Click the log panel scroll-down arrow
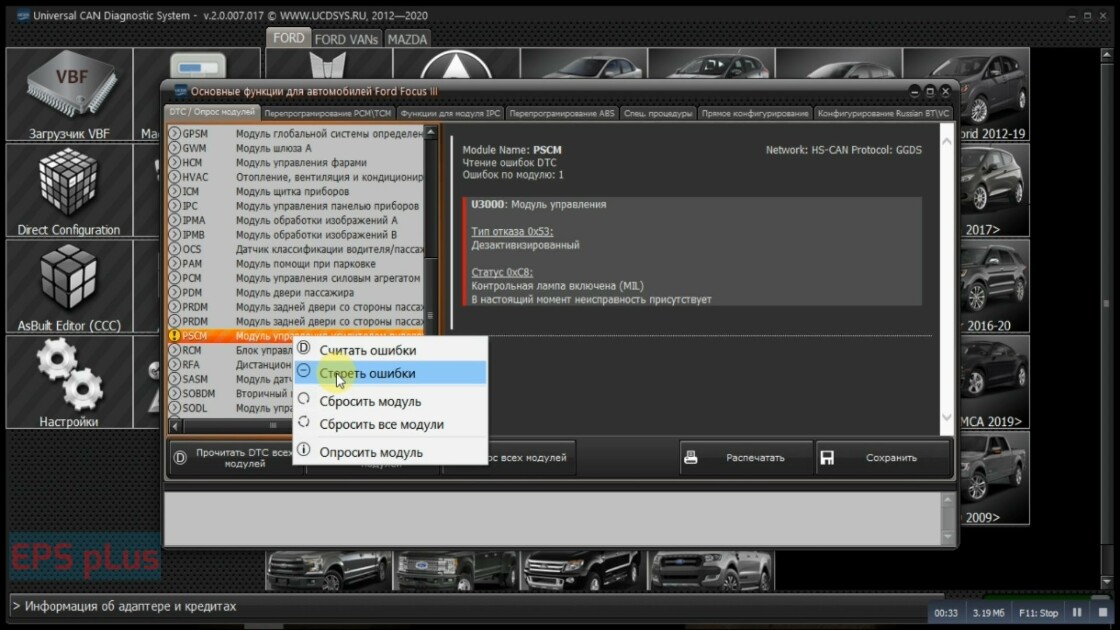The image size is (1120, 630). point(948,536)
